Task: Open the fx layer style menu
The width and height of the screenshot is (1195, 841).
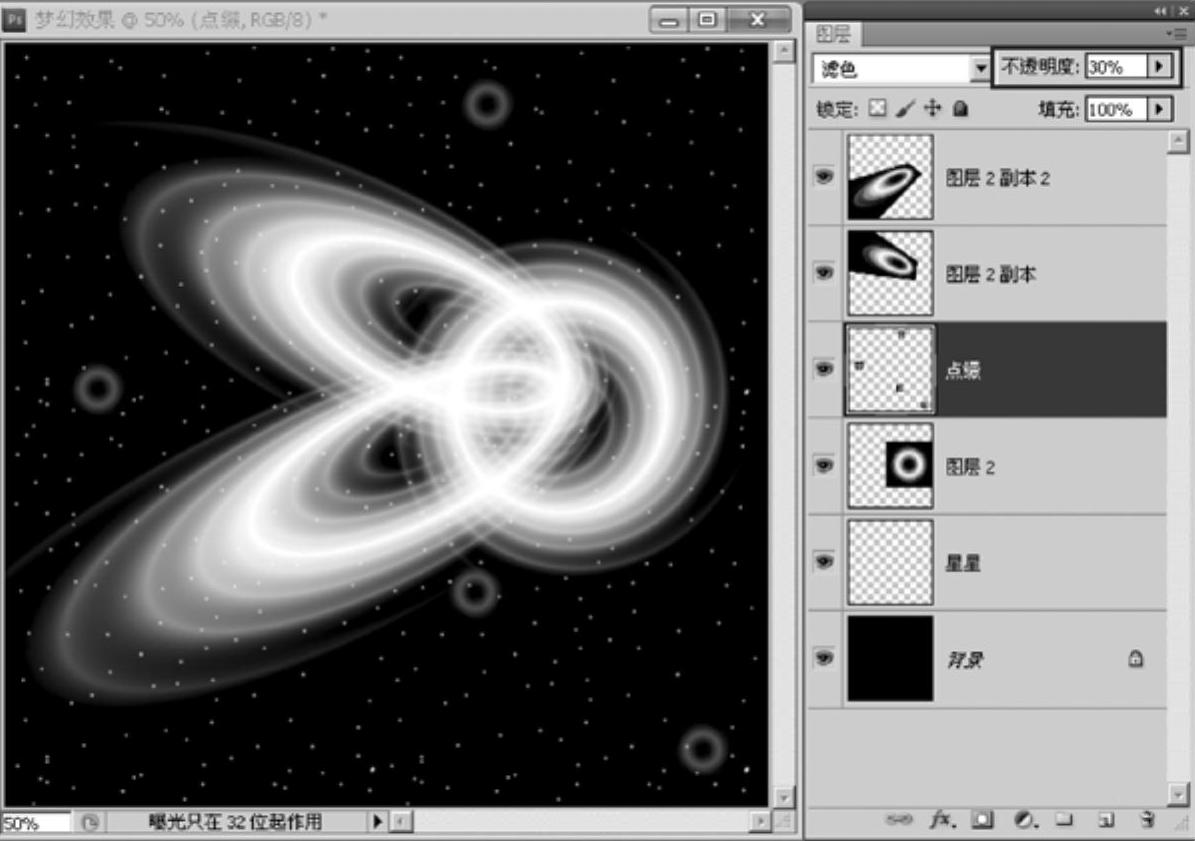Action: [x=942, y=820]
